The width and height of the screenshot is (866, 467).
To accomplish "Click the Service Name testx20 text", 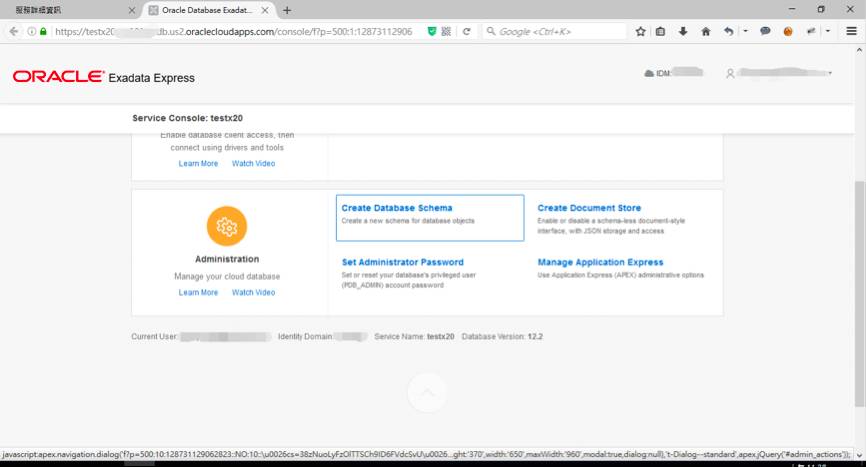I will pyautogui.click(x=414, y=336).
